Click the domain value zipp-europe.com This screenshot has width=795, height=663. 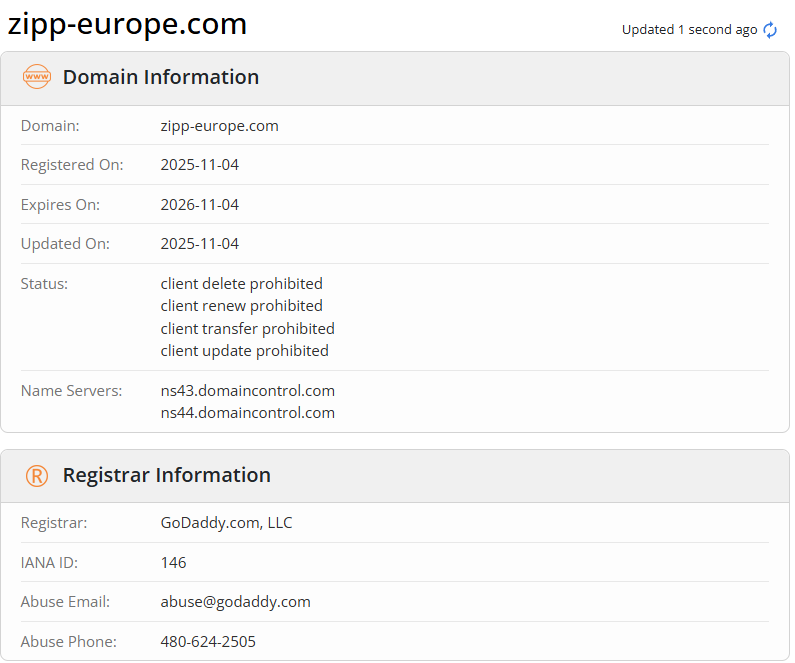click(219, 126)
